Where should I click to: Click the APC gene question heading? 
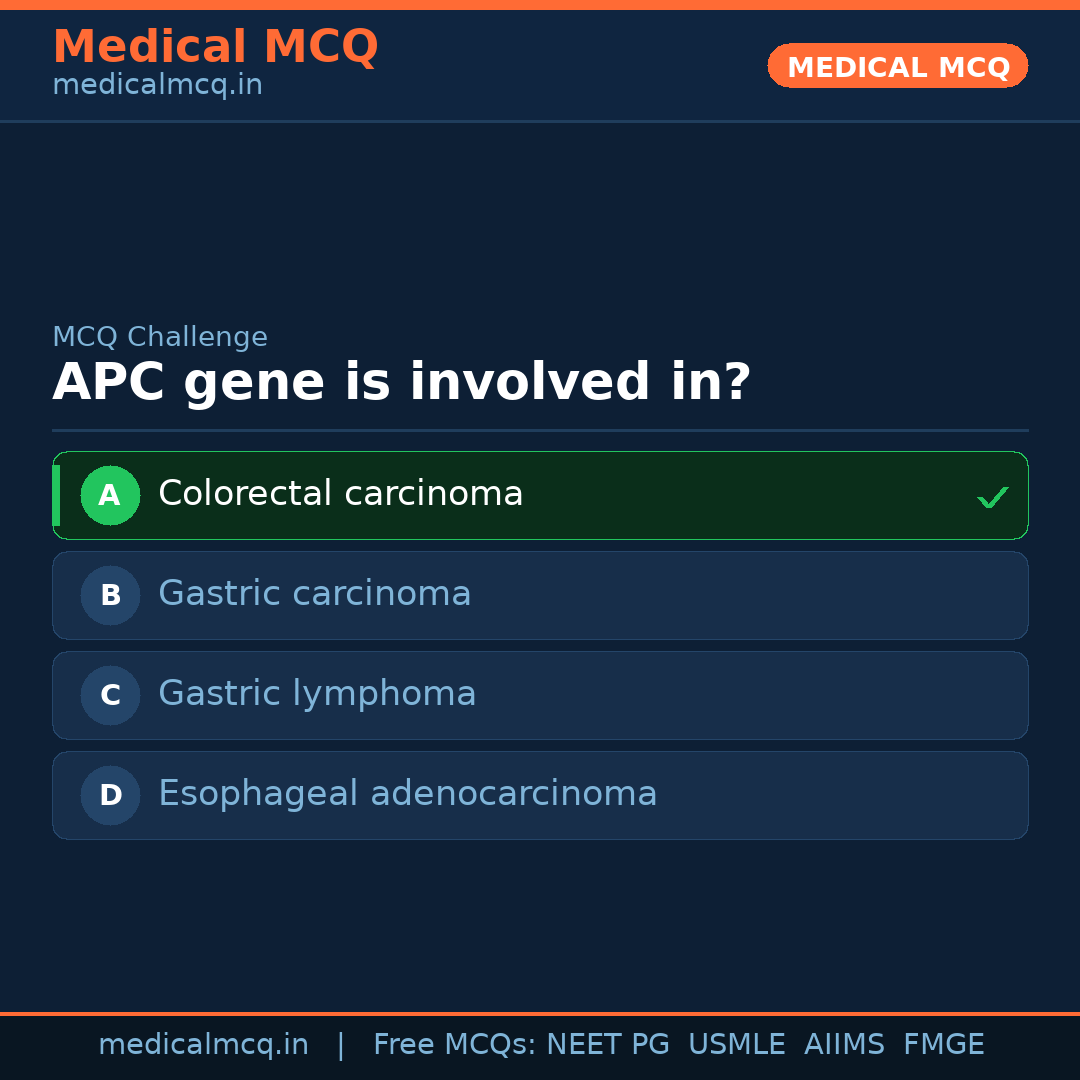tap(401, 383)
